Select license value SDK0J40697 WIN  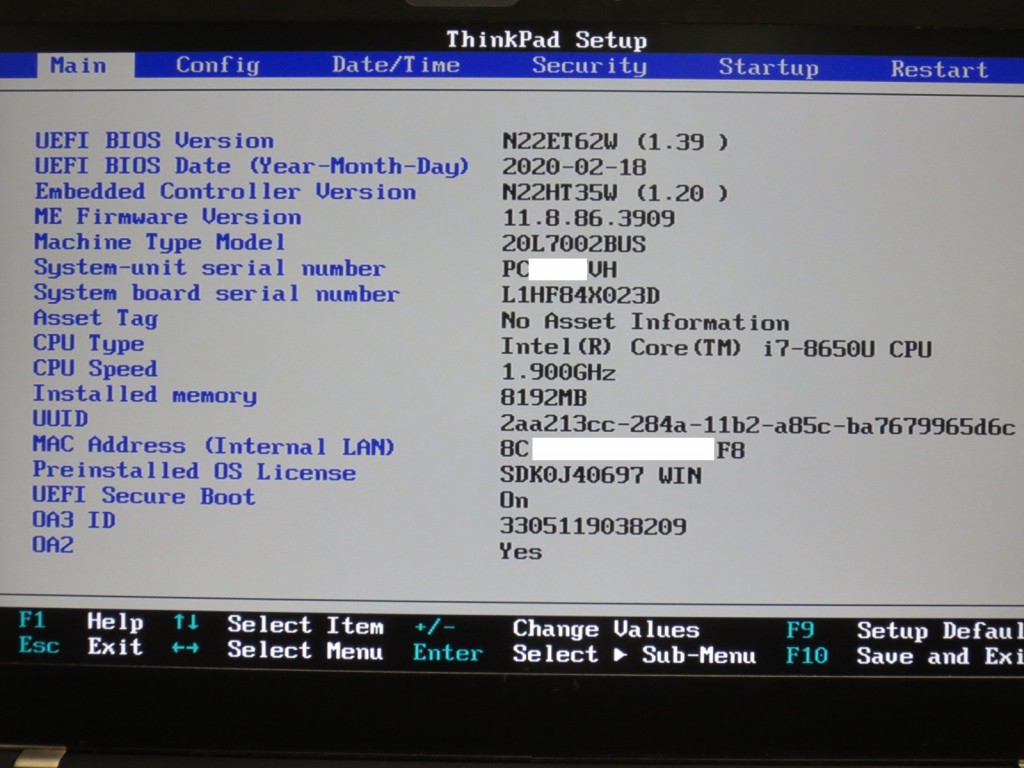point(601,475)
